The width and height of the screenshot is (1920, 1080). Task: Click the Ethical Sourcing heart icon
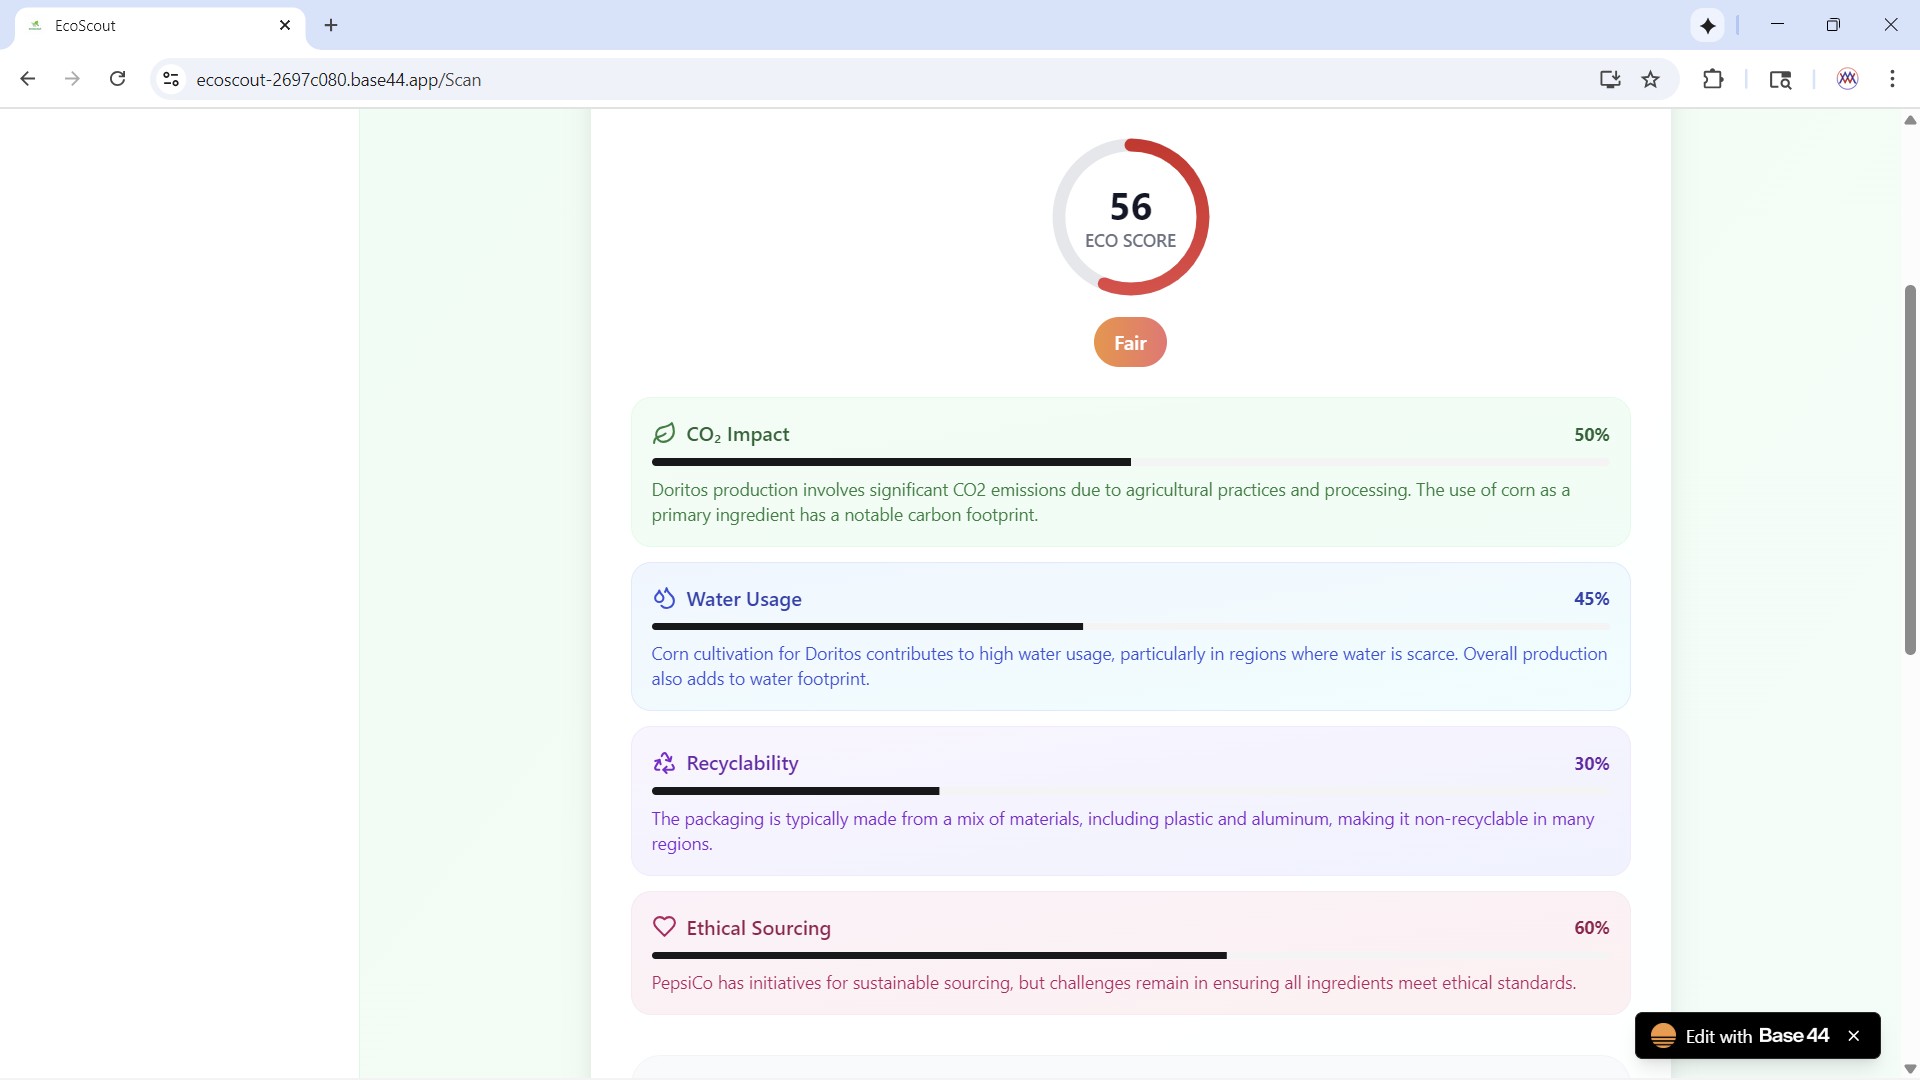[664, 927]
